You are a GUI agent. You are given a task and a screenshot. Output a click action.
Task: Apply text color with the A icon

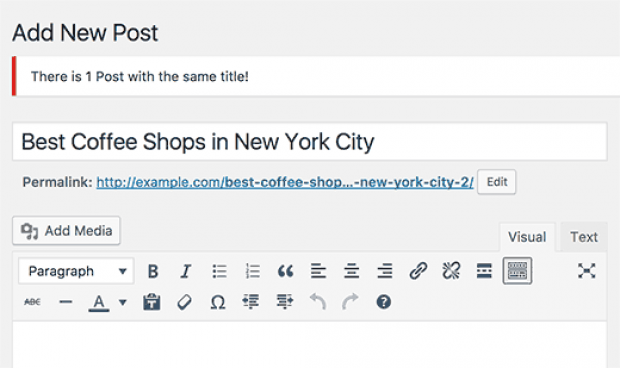pyautogui.click(x=99, y=303)
